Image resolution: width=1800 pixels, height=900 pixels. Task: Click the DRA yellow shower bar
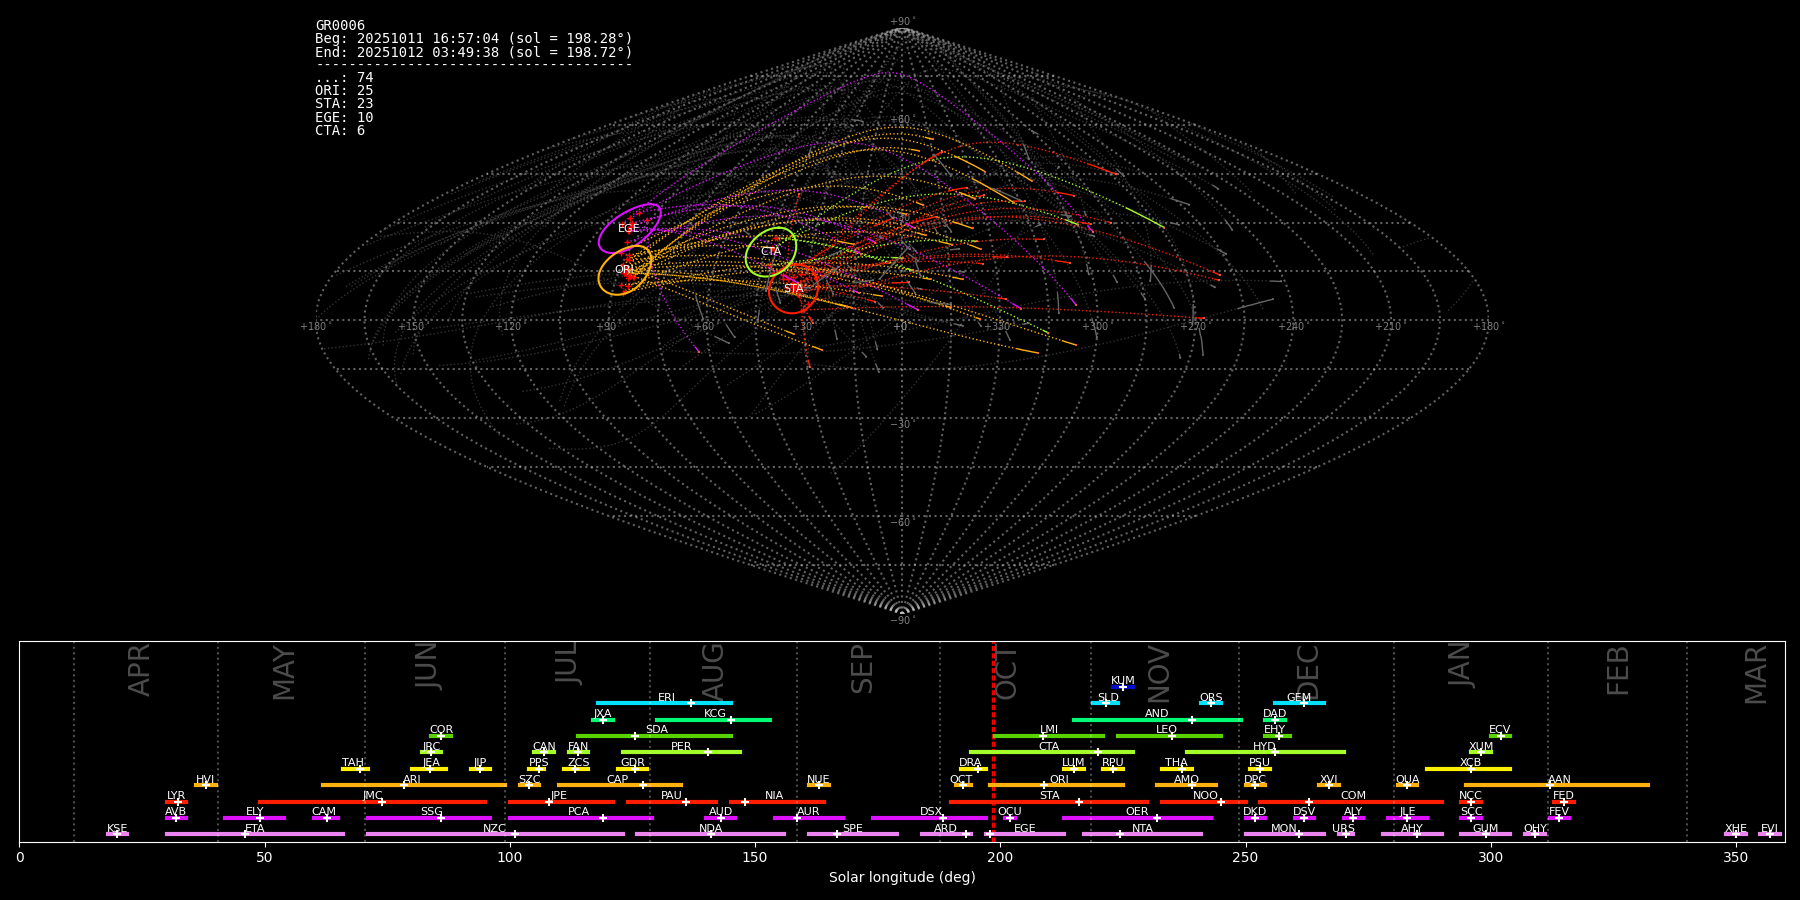click(x=974, y=769)
